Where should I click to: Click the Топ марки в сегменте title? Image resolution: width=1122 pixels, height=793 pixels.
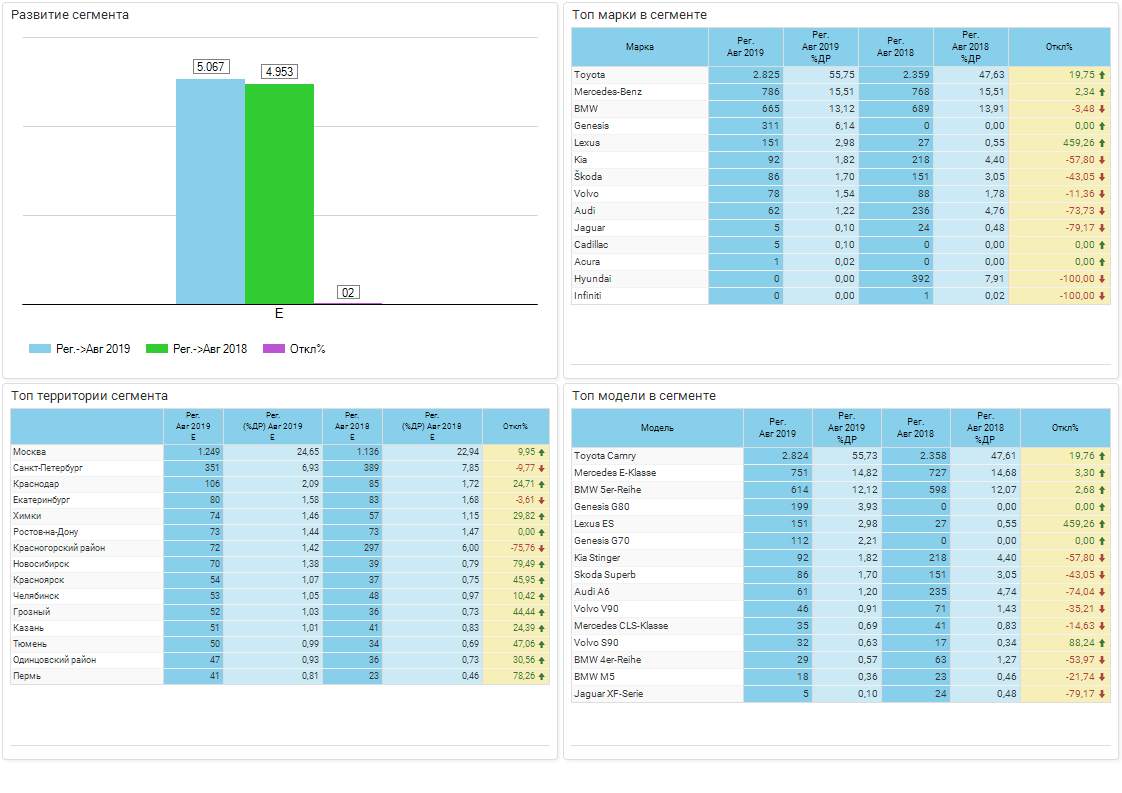tap(639, 15)
